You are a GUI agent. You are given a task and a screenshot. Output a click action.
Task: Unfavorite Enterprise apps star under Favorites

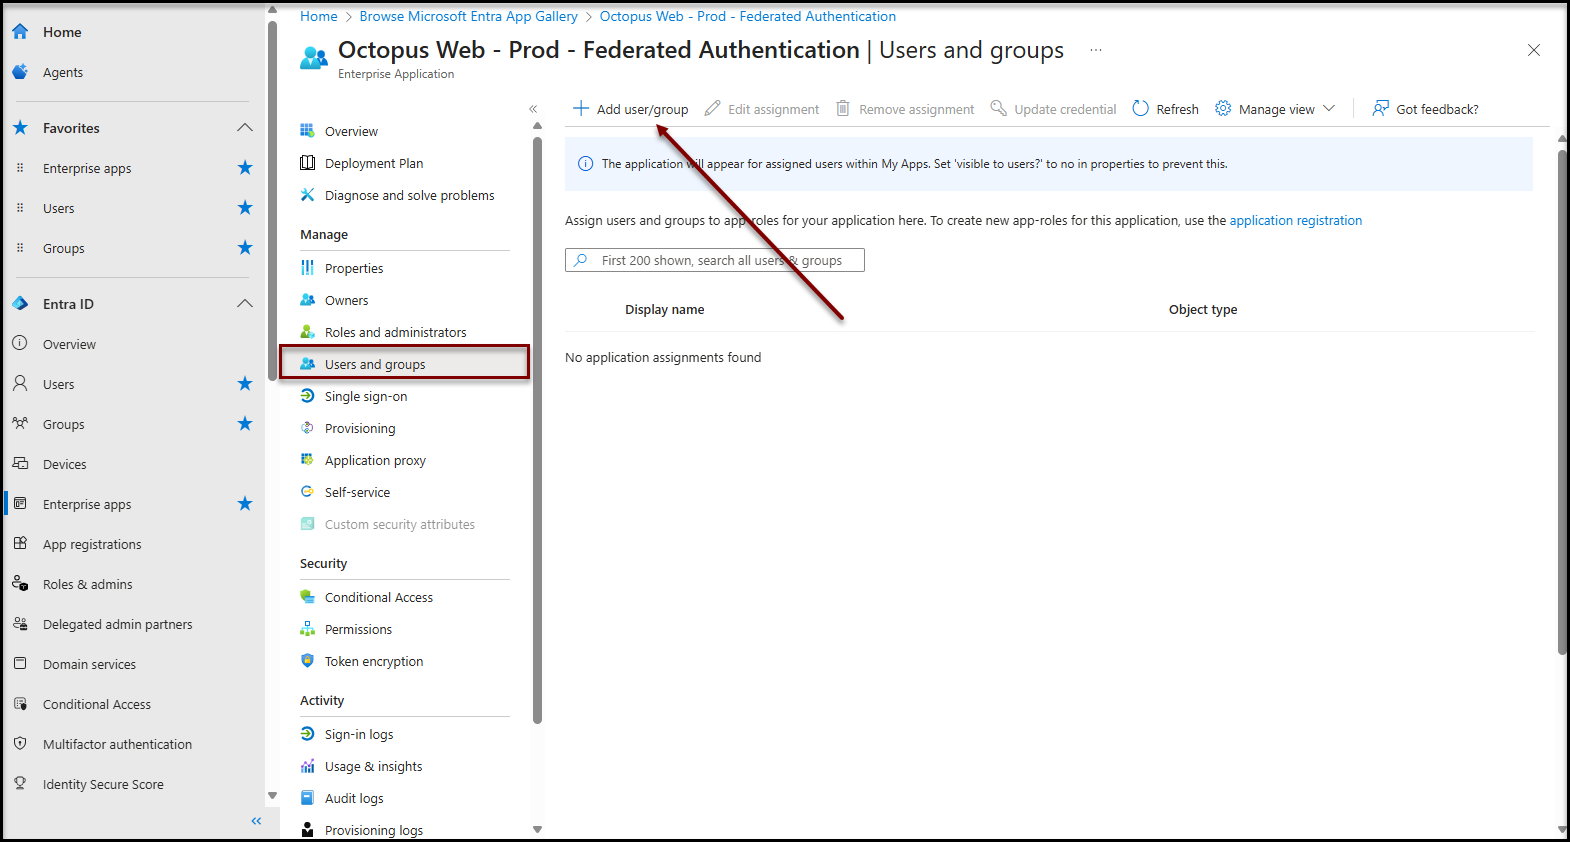(x=245, y=168)
